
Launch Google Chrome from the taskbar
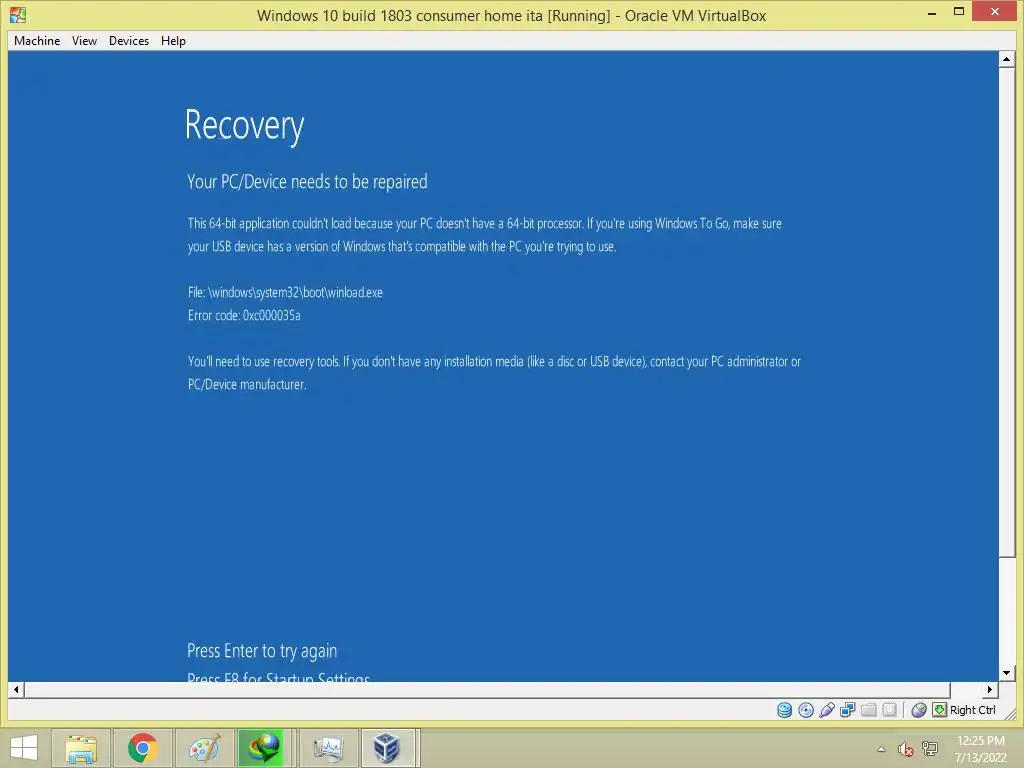click(142, 748)
